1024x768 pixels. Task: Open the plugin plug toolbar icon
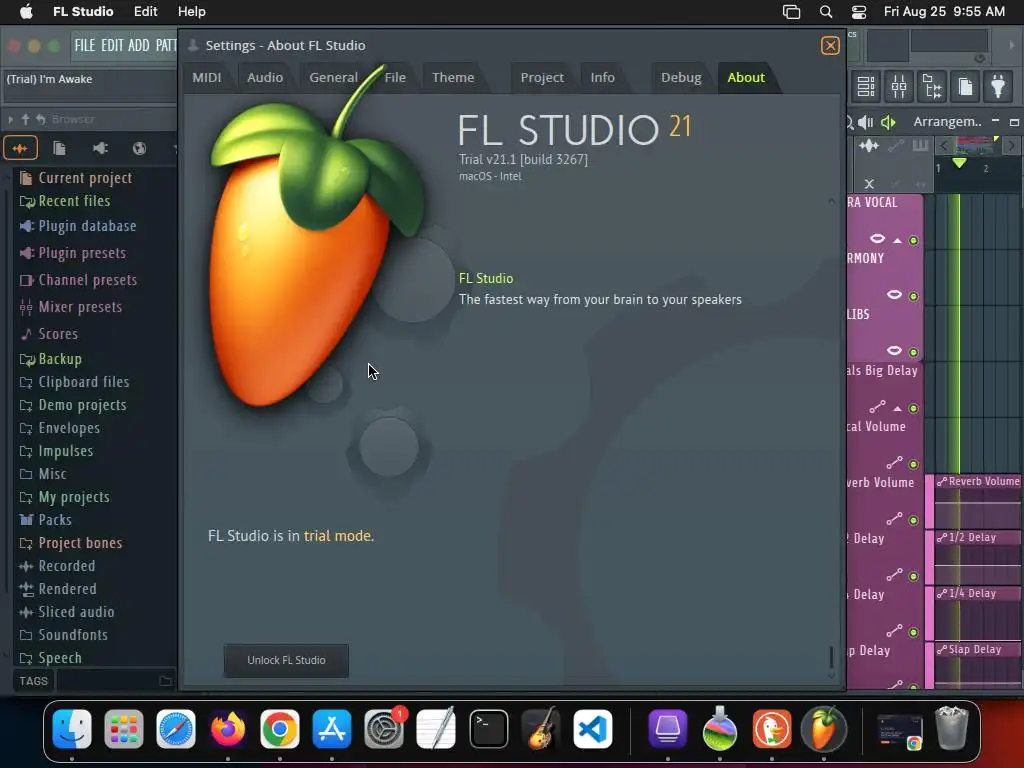pyautogui.click(x=998, y=86)
